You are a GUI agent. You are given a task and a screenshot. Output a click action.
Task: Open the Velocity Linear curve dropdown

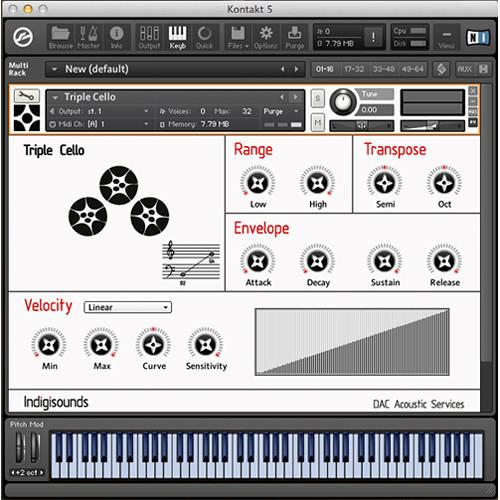click(x=128, y=307)
